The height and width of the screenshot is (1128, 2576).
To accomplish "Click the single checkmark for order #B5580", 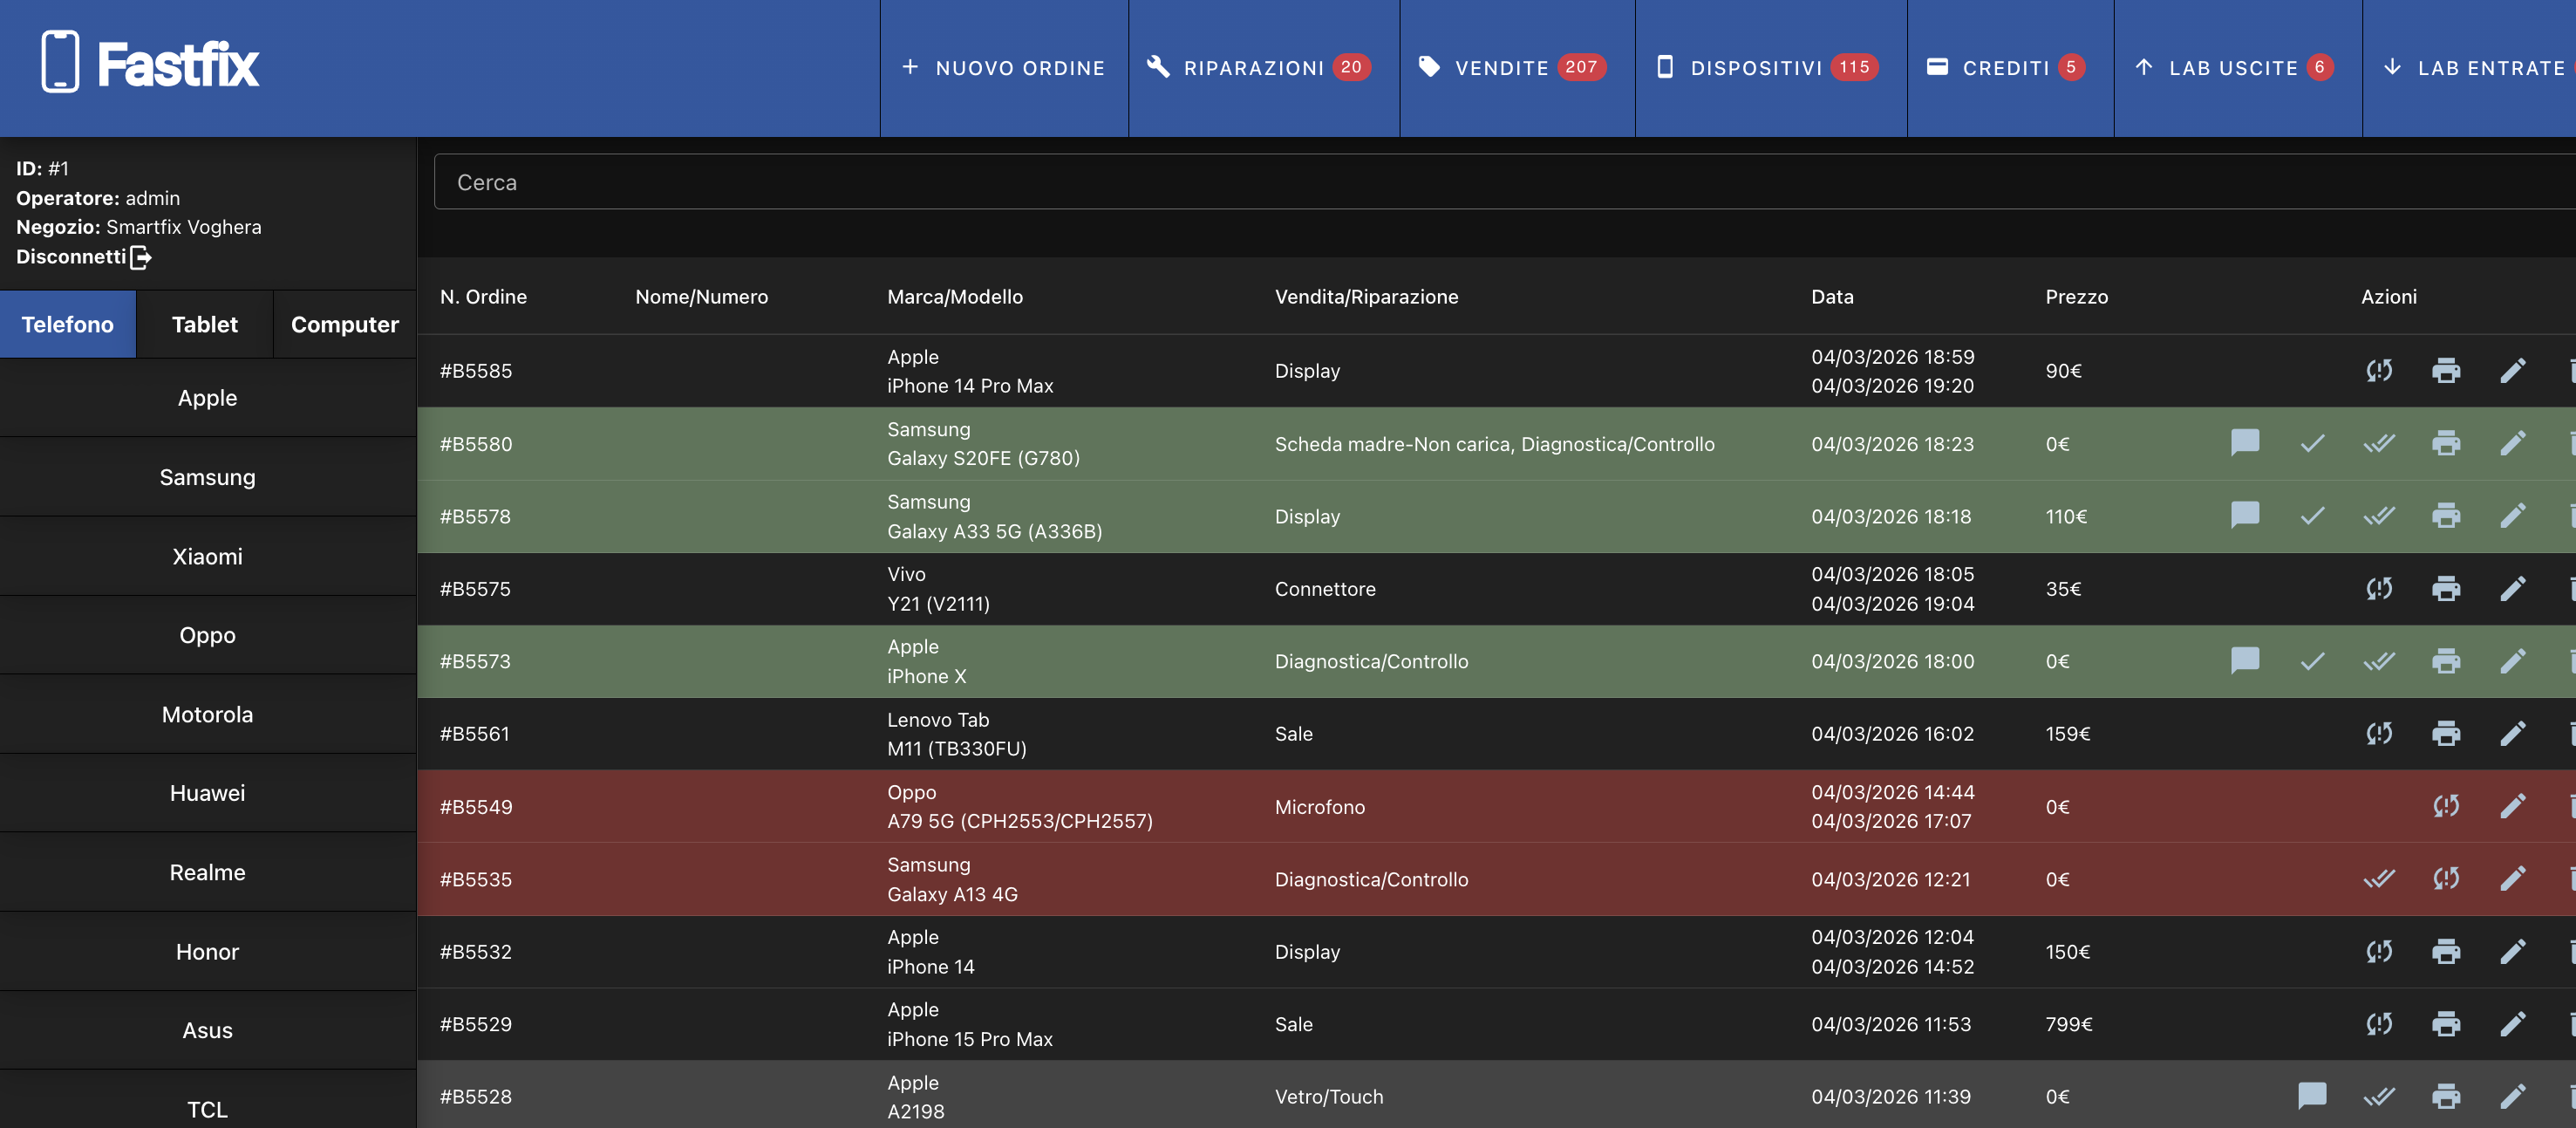I will [2312, 443].
